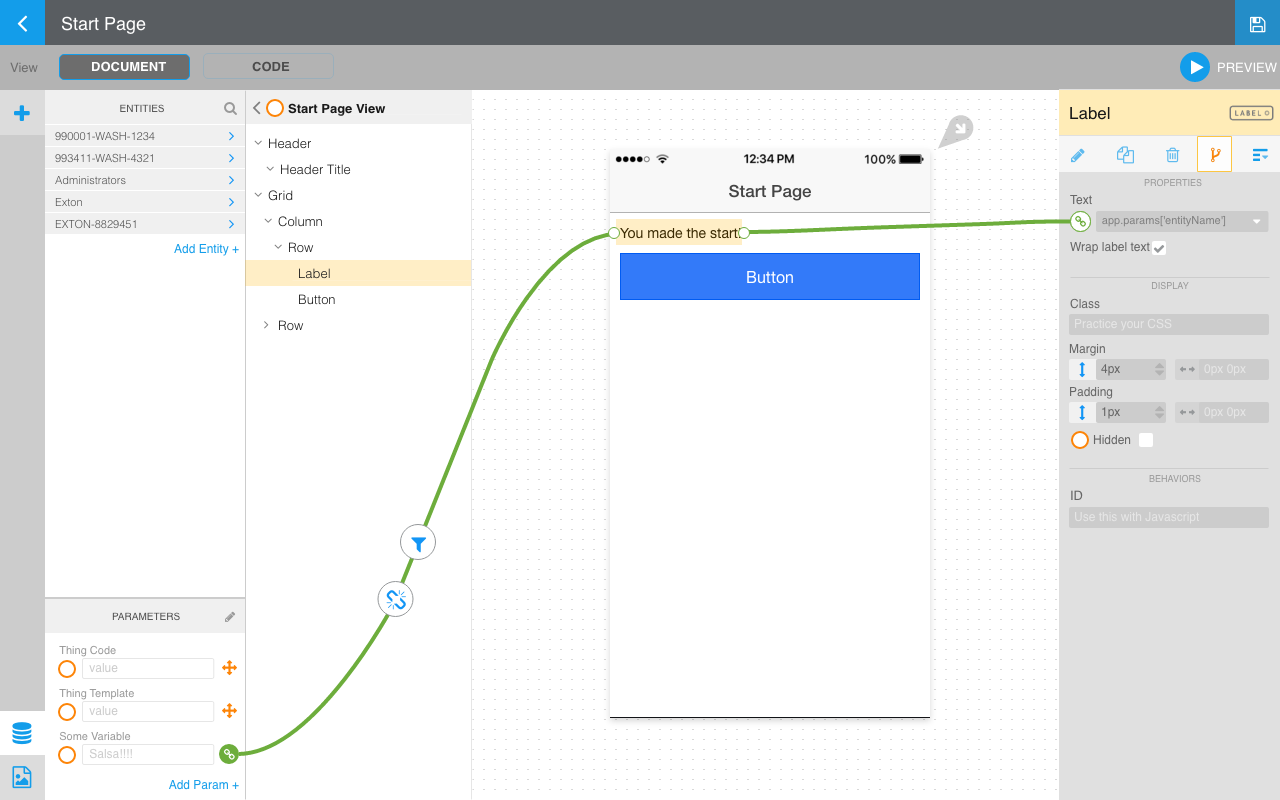This screenshot has width=1280, height=800.
Task: Add a new component with the plus icon
Action: 22,113
